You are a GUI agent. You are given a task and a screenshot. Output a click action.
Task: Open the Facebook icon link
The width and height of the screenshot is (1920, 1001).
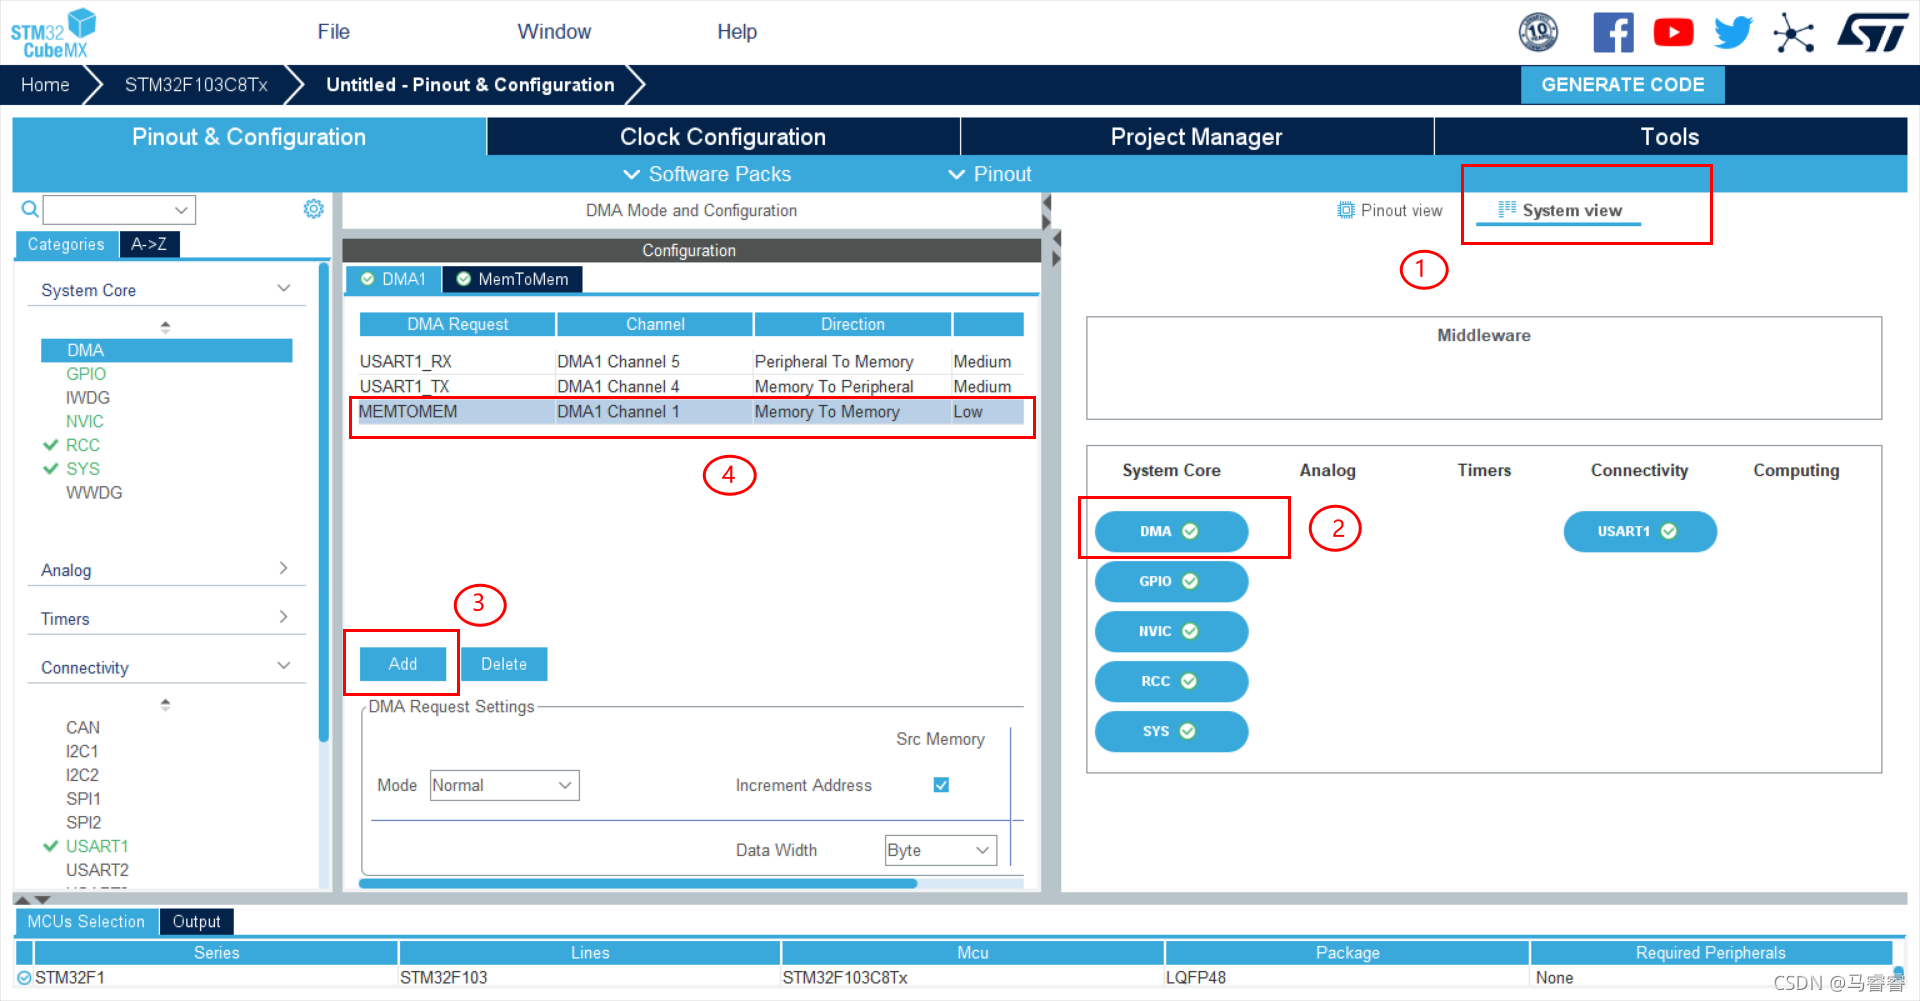tap(1613, 32)
